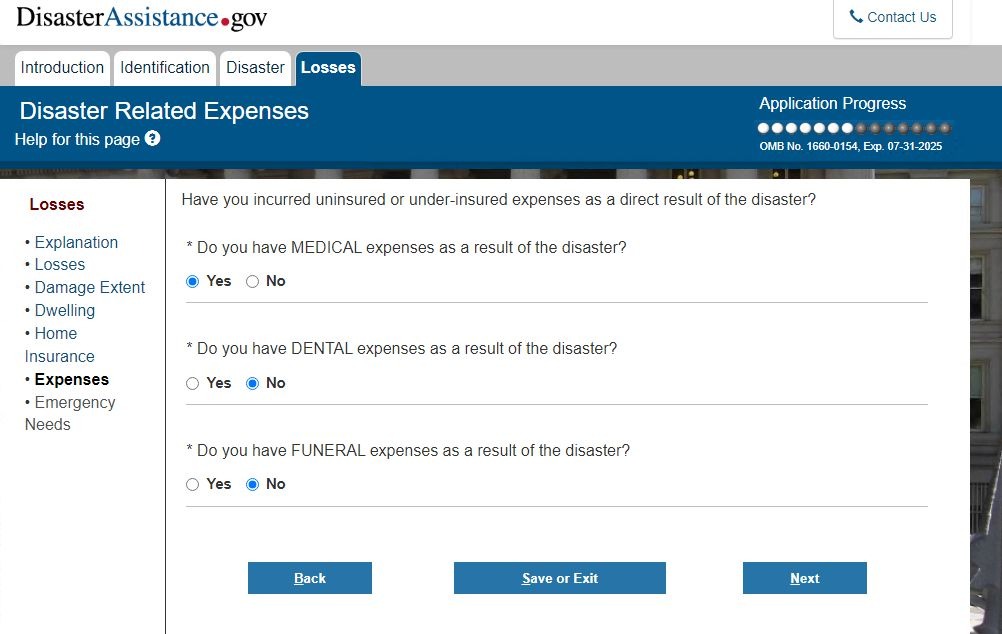
Task: Click the Back button
Action: (x=310, y=578)
